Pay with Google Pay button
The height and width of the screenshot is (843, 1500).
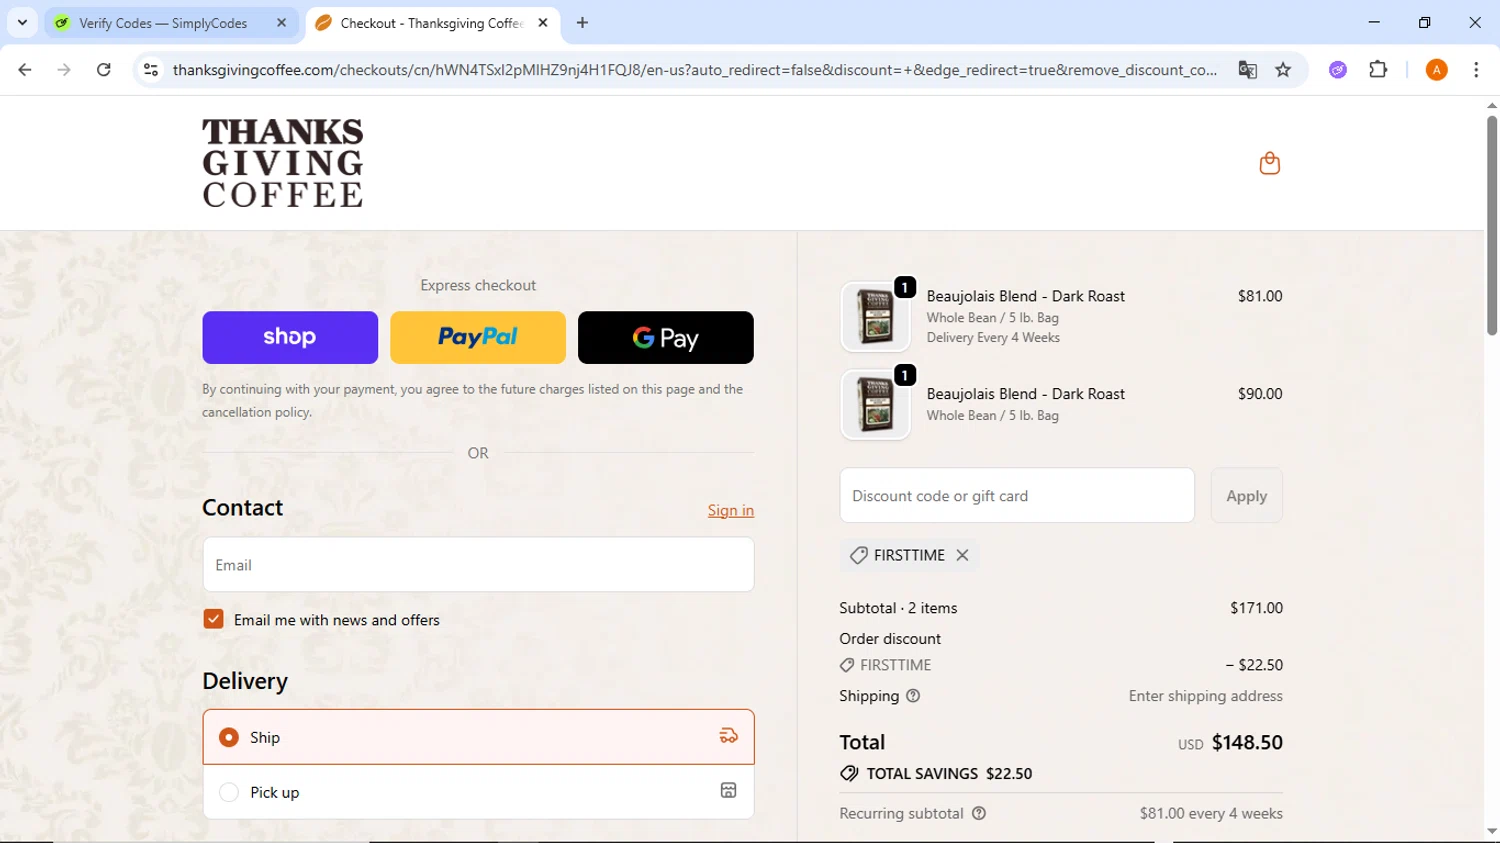pyautogui.click(x=666, y=337)
